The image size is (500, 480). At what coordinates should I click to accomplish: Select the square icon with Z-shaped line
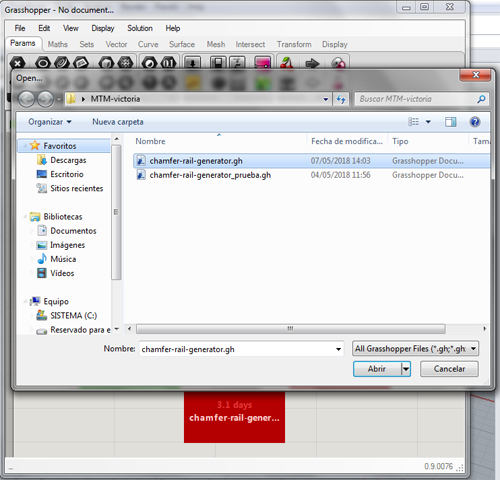point(237,63)
